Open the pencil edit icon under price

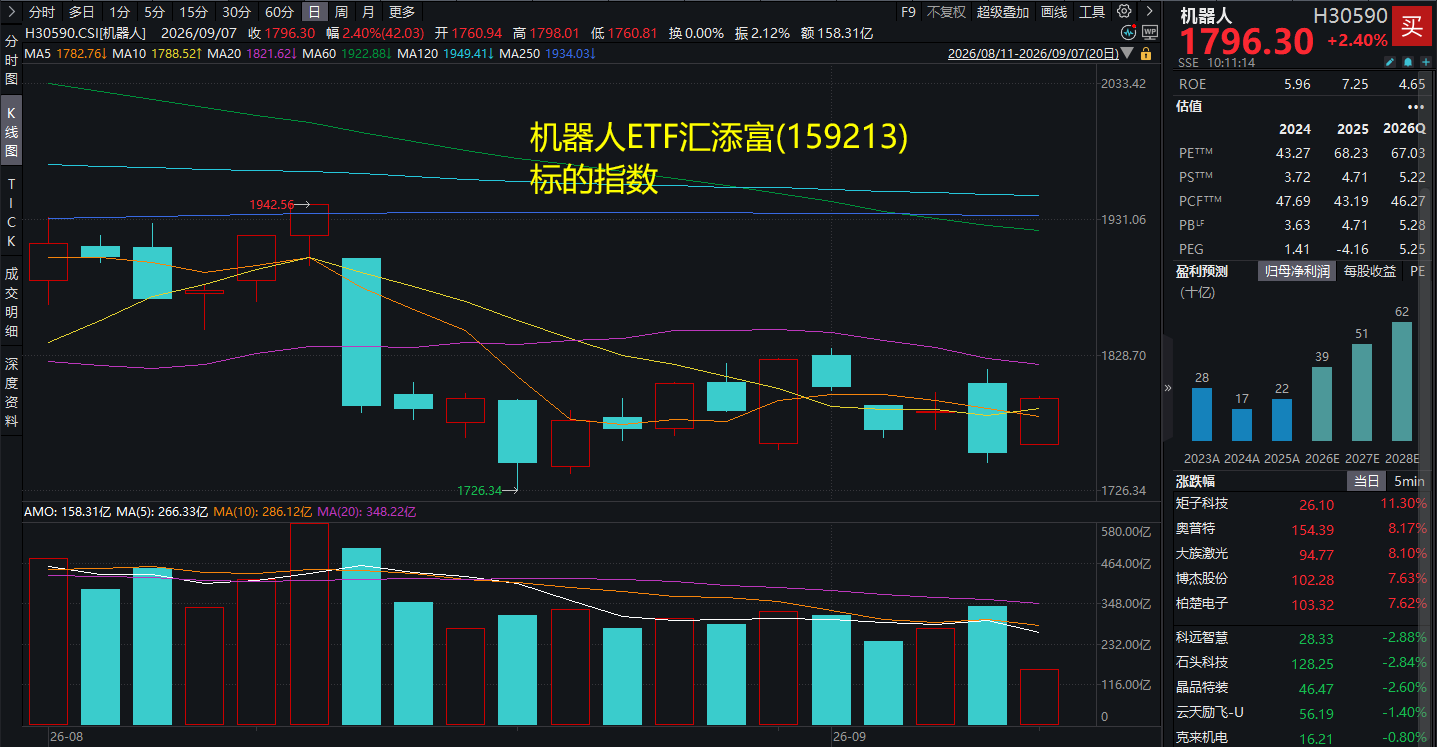point(1390,62)
